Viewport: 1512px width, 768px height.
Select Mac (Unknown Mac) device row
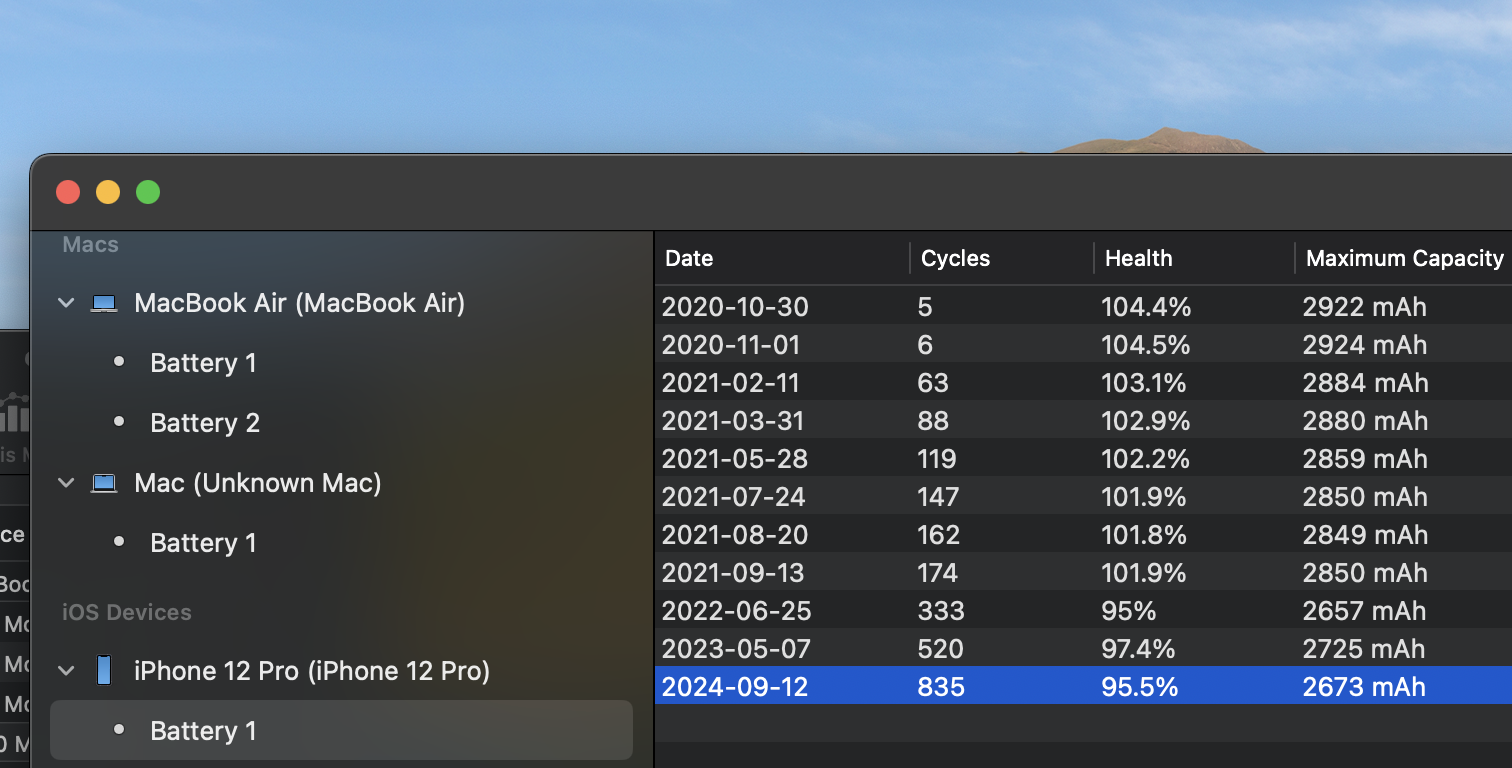(341, 483)
